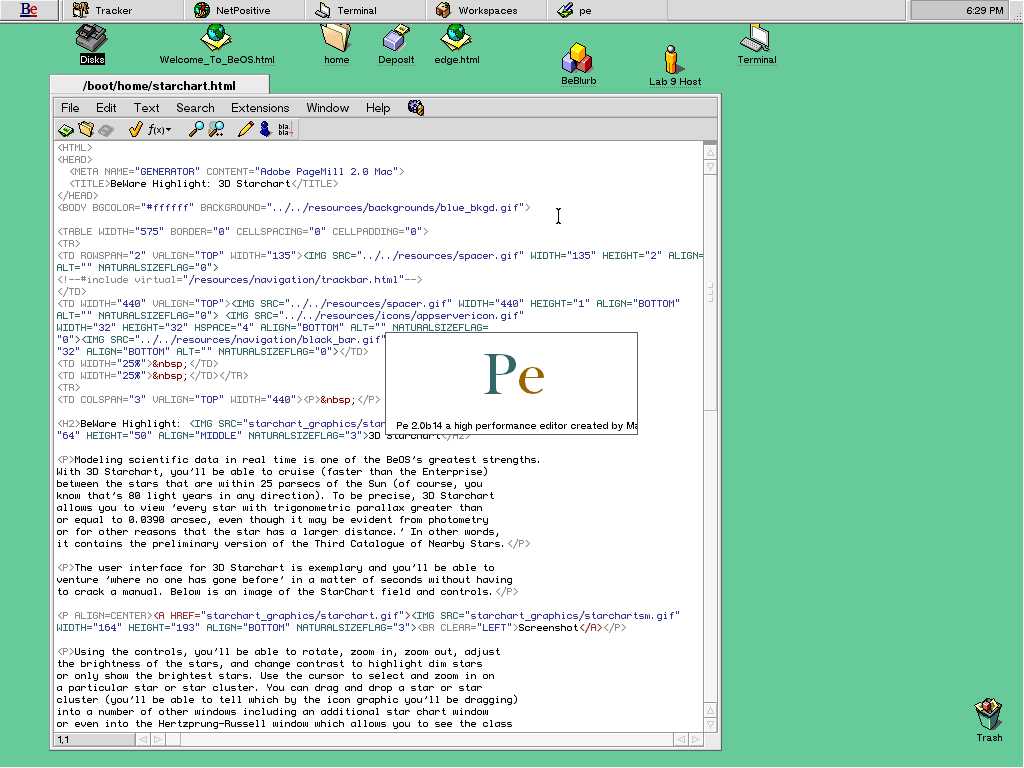Open the Text menu
Screen dimensions: 1024x768
pos(146,108)
